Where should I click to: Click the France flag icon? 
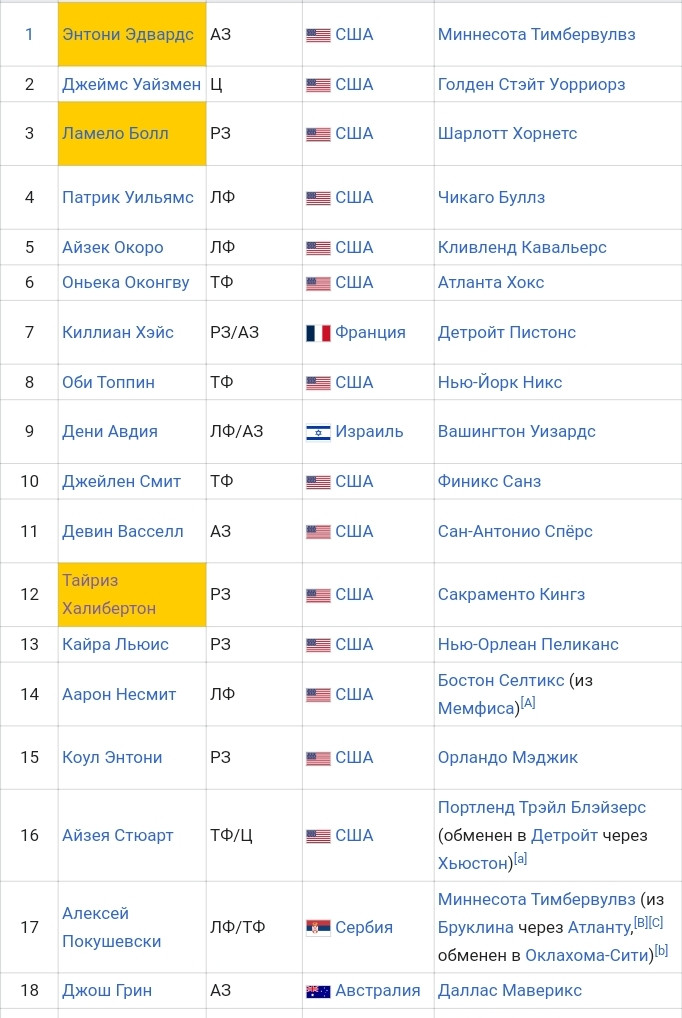(x=318, y=333)
